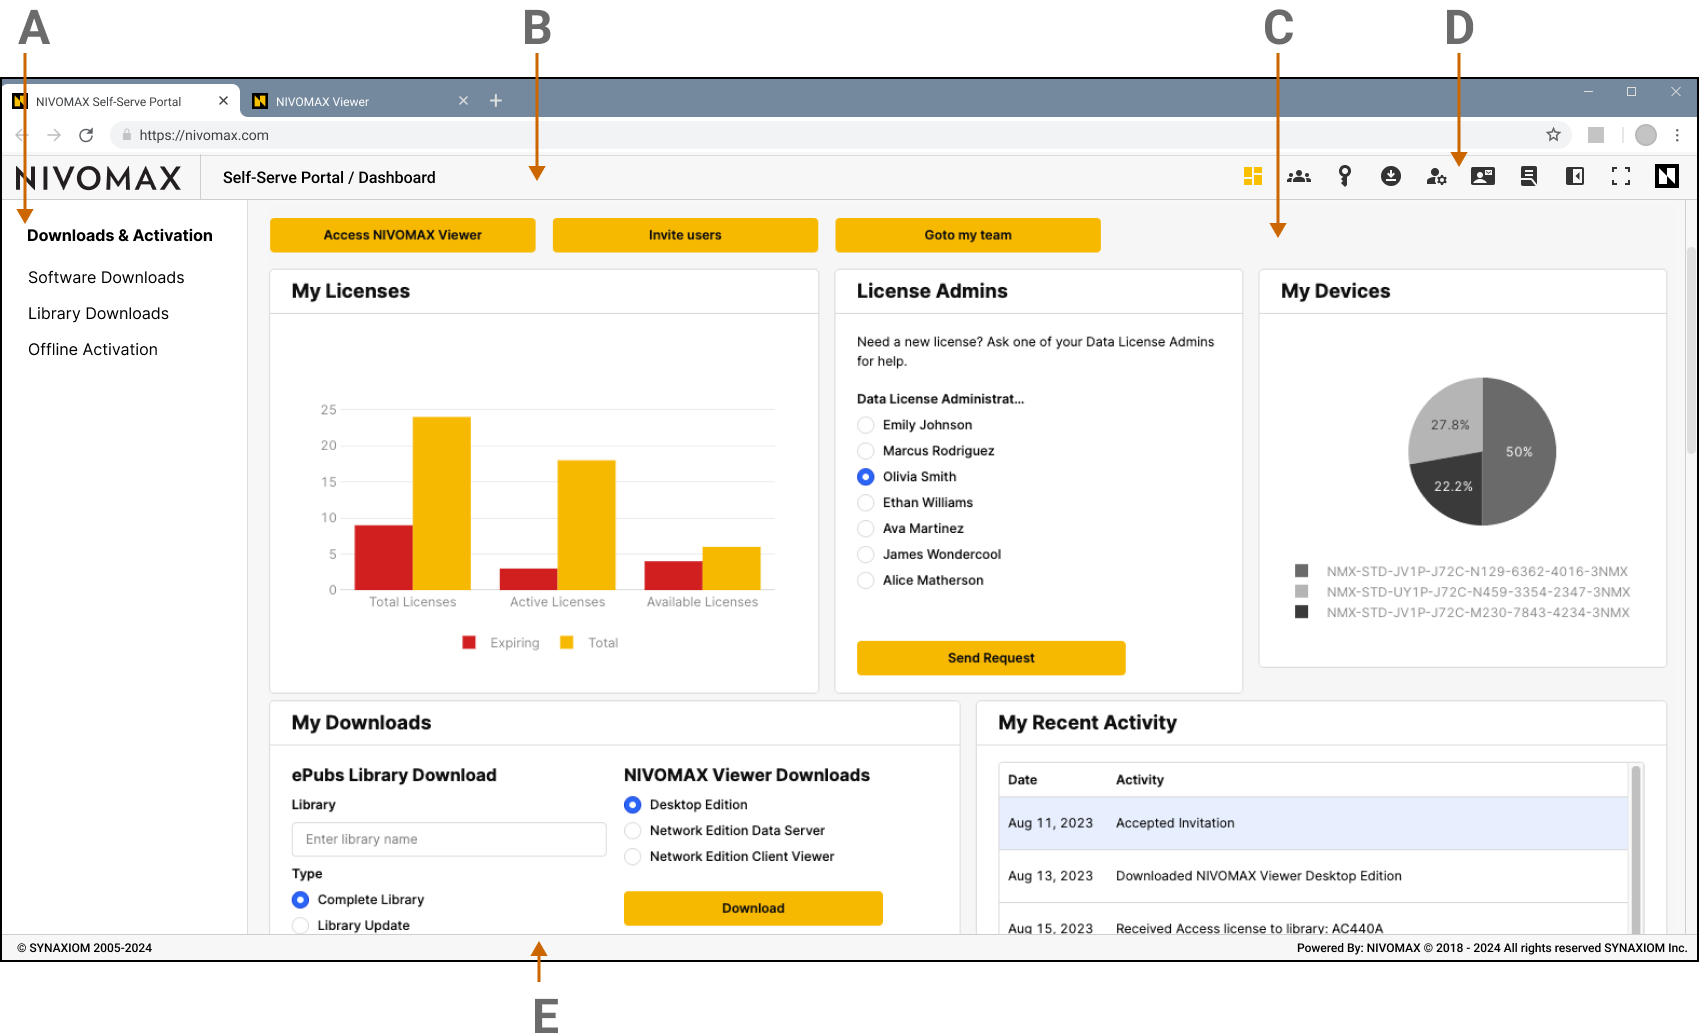Click the browser address bar URL
The height and width of the screenshot is (1033, 1699).
[204, 135]
